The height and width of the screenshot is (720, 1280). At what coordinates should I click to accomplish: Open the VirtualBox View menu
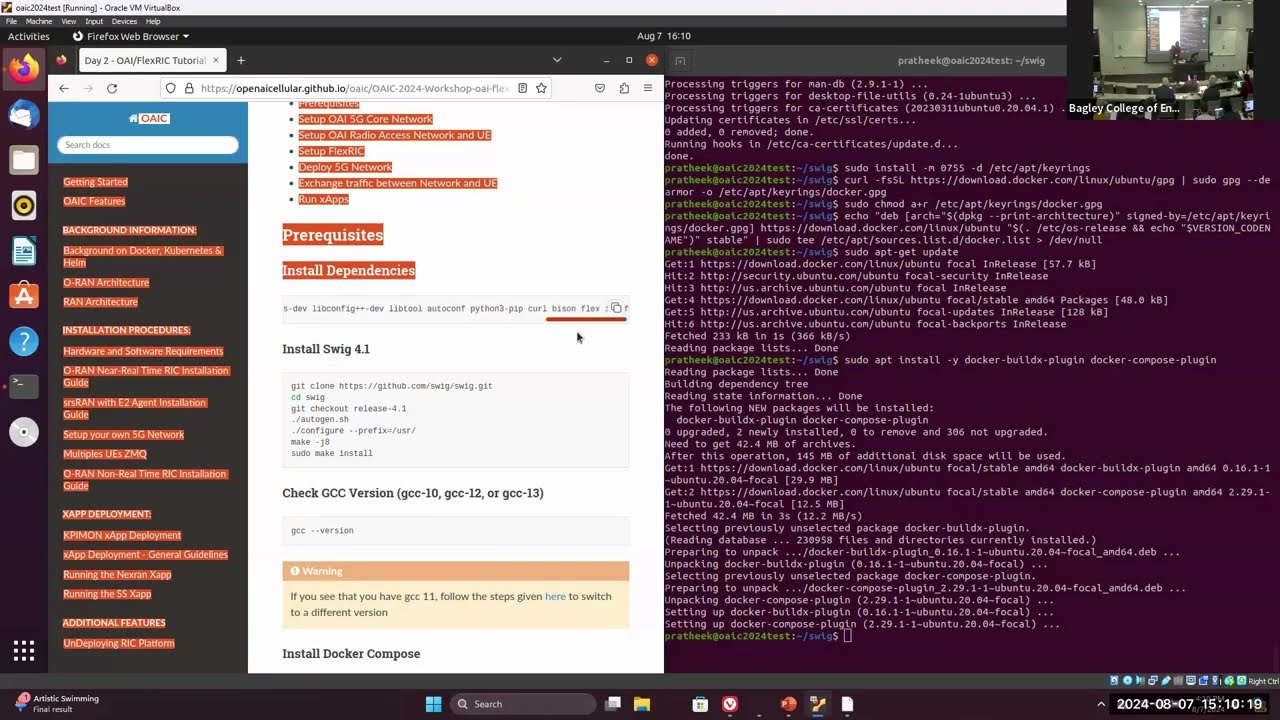tap(69, 21)
